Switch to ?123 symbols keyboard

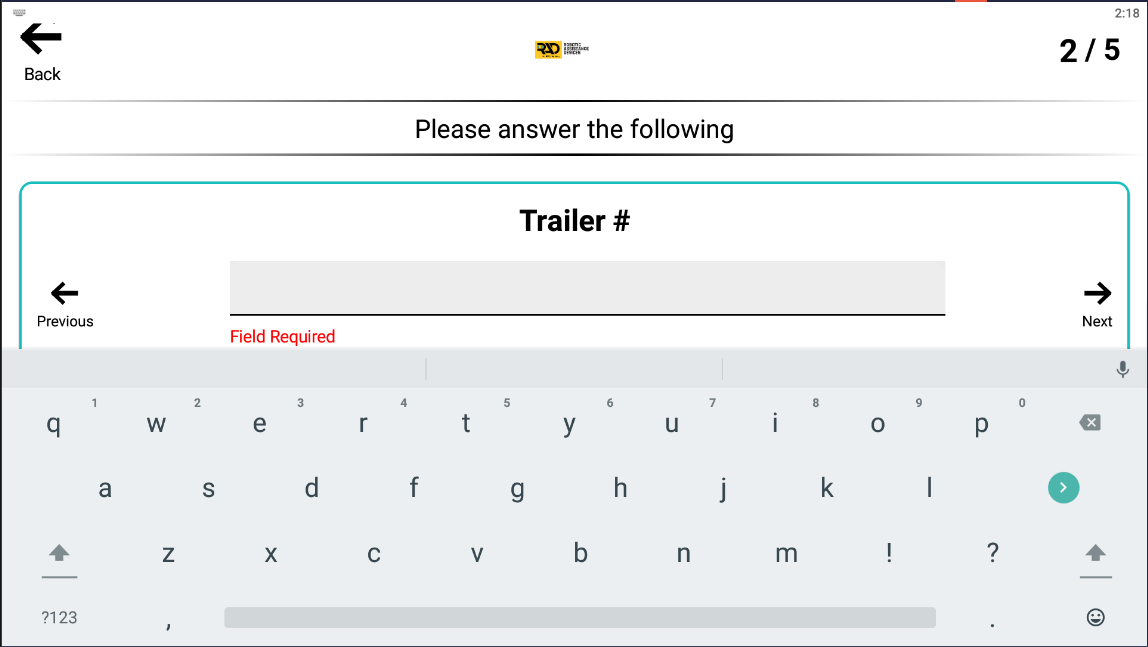59,618
